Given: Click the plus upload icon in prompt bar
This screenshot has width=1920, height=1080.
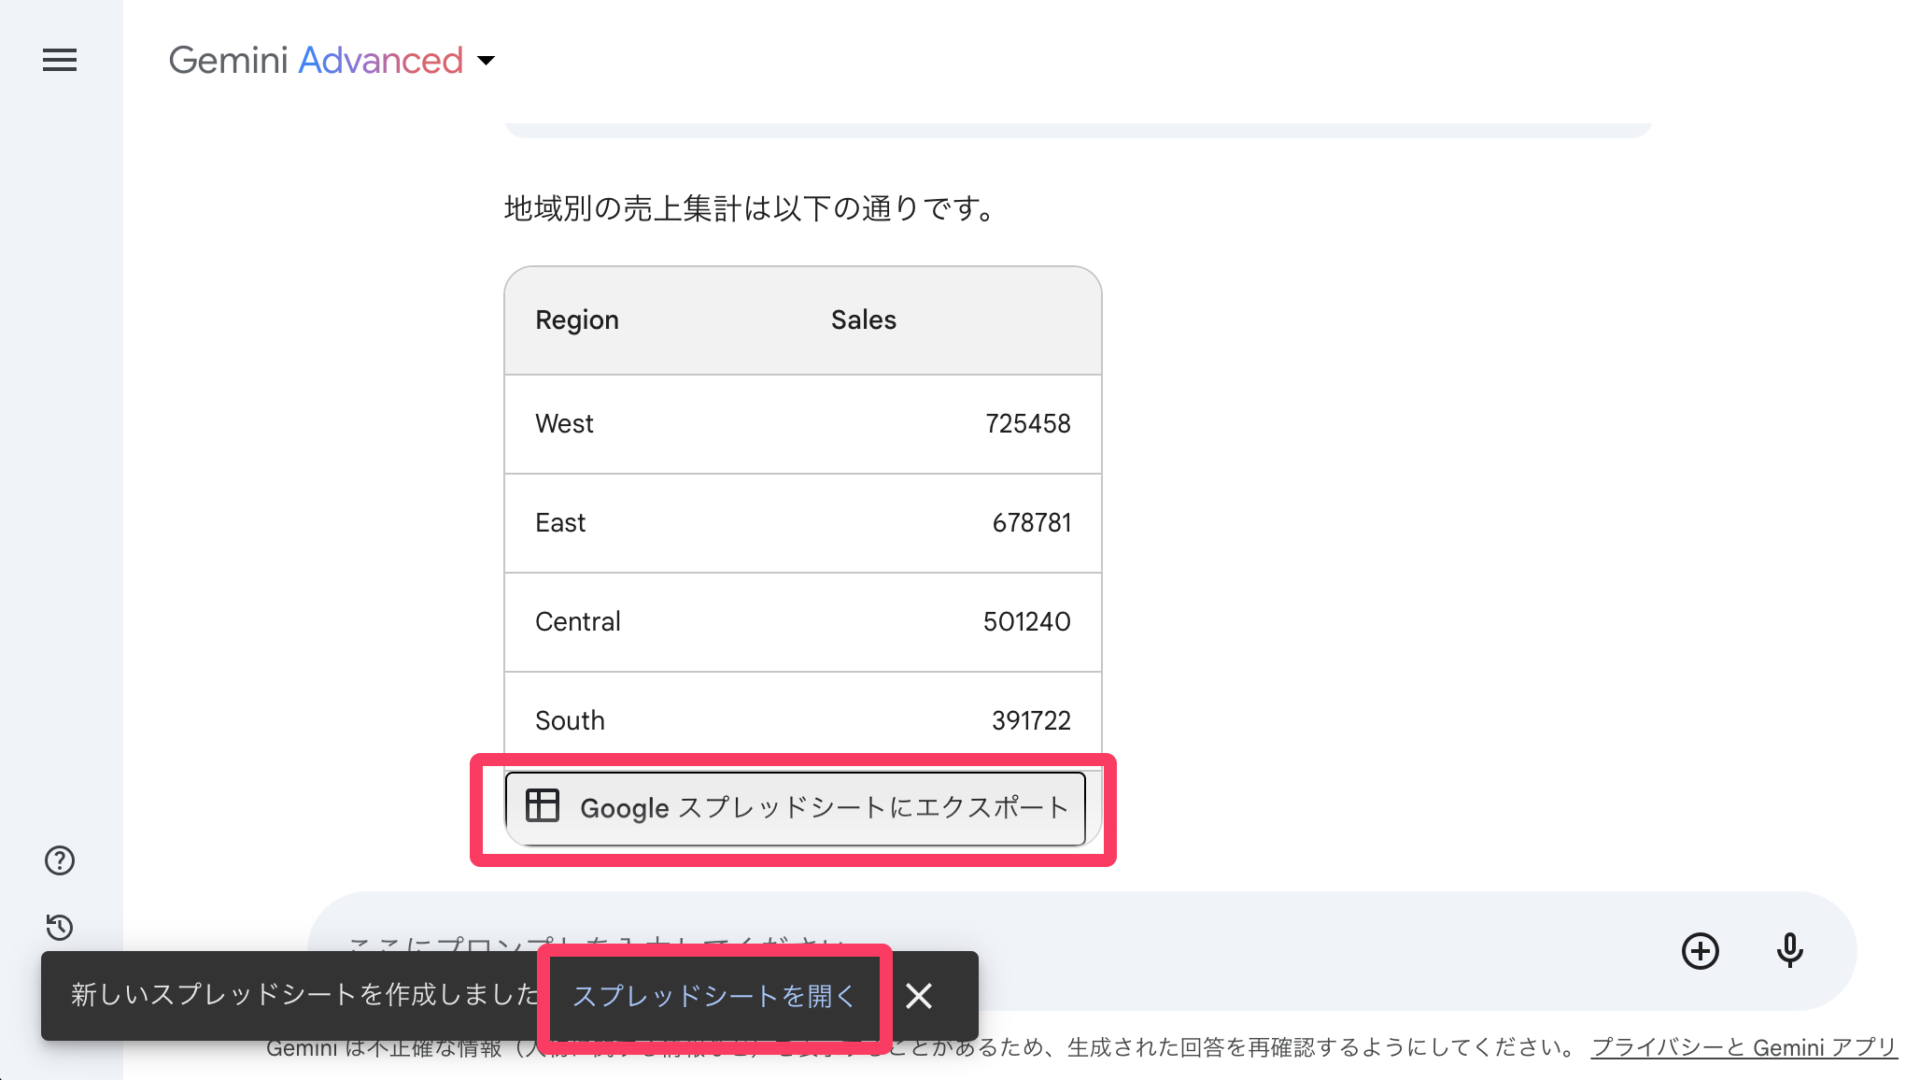Looking at the screenshot, I should point(1700,951).
